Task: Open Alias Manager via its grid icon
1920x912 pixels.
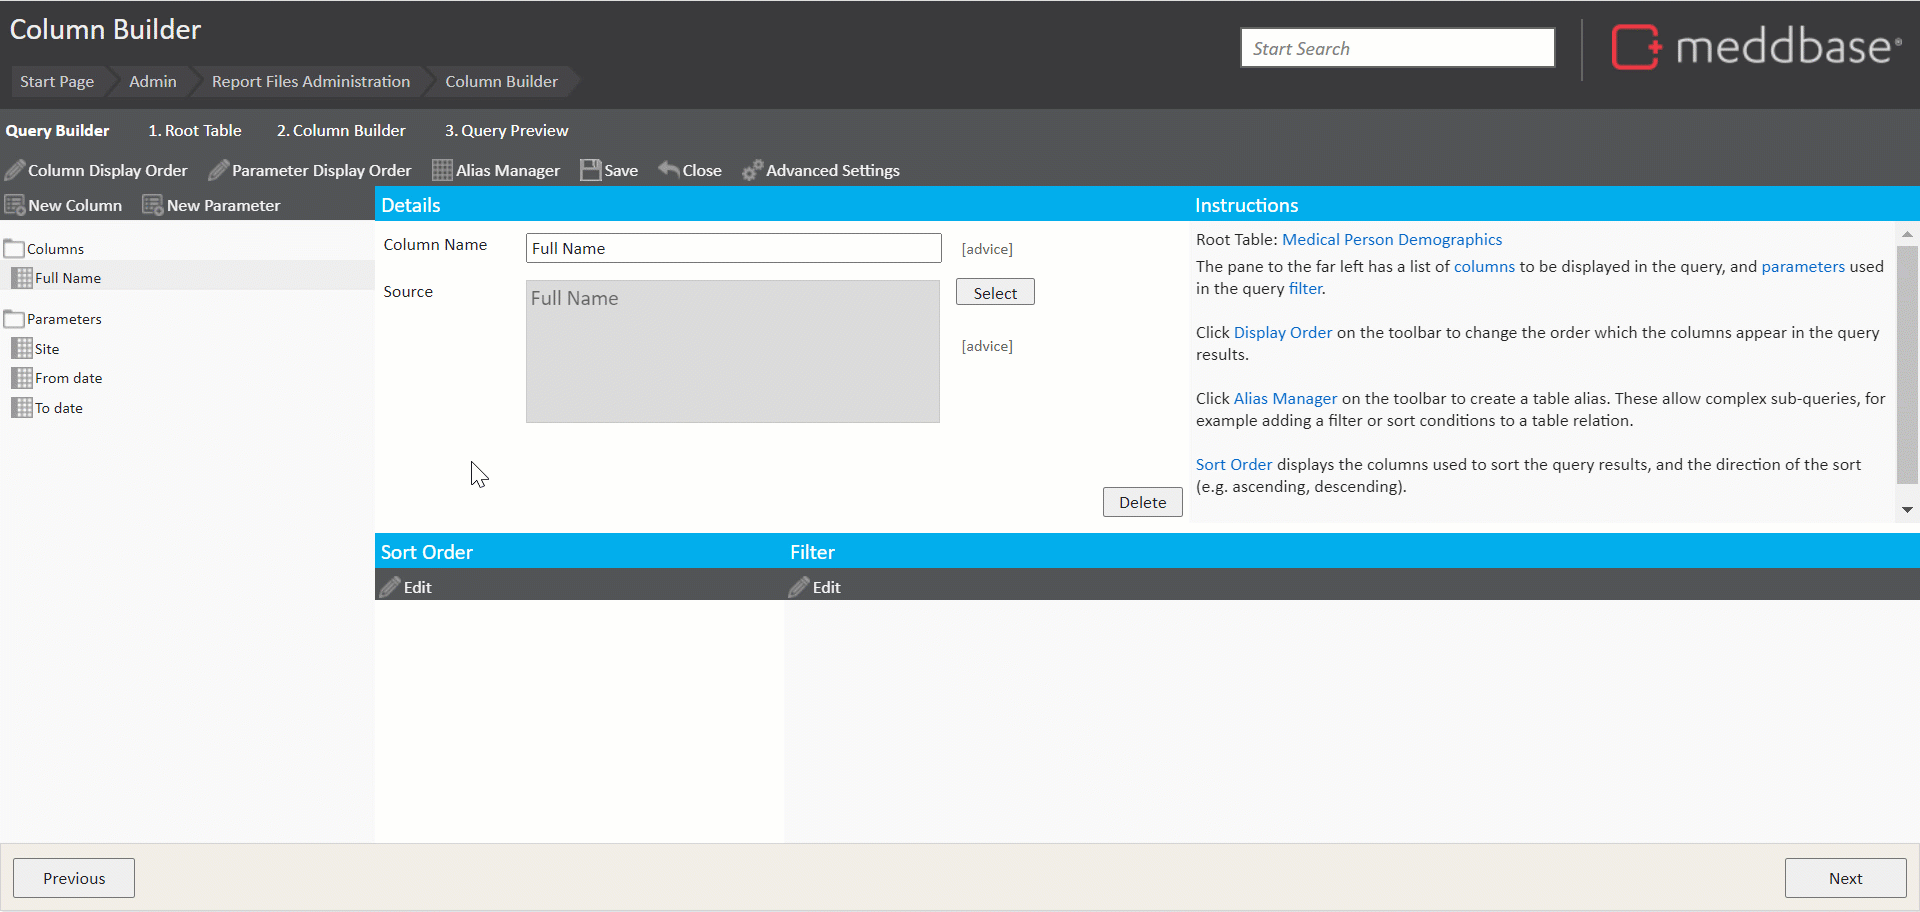Action: [442, 170]
